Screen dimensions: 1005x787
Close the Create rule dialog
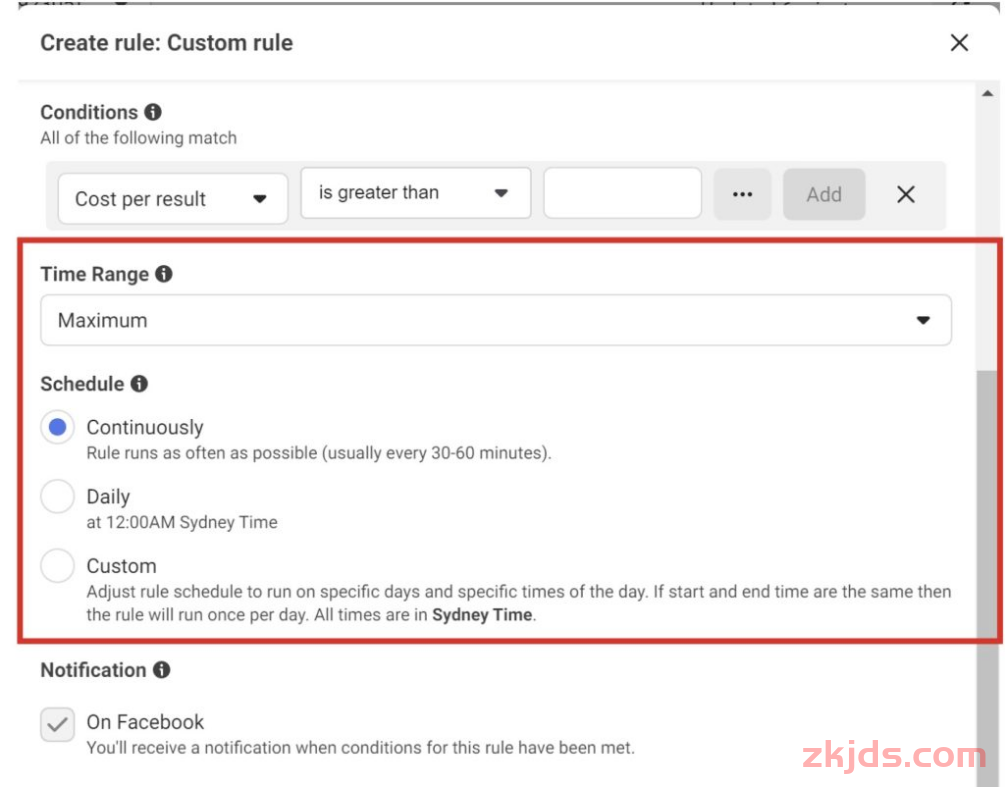[959, 43]
